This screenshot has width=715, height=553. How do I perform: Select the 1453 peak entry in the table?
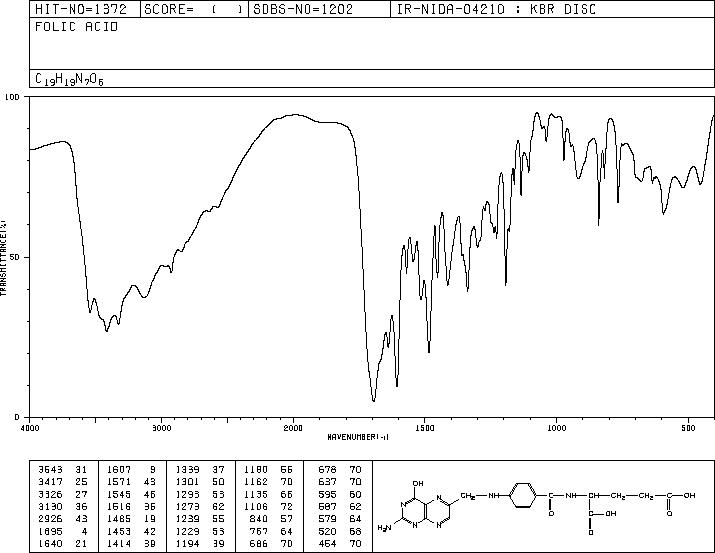[131, 532]
